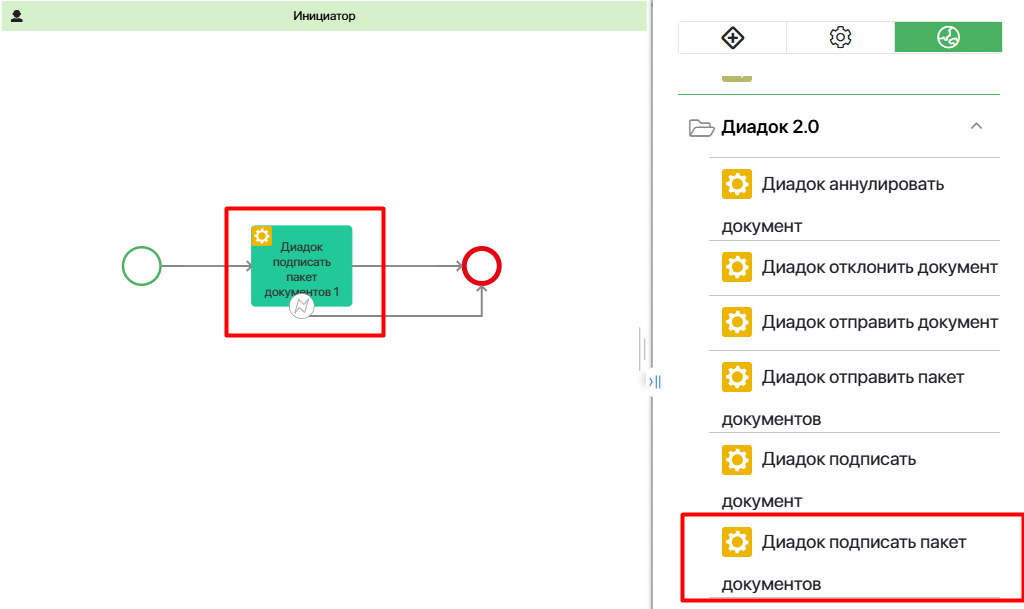Viewport: 1024px width, 609px height.
Task: Switch to the gear settings tab
Action: (840, 37)
